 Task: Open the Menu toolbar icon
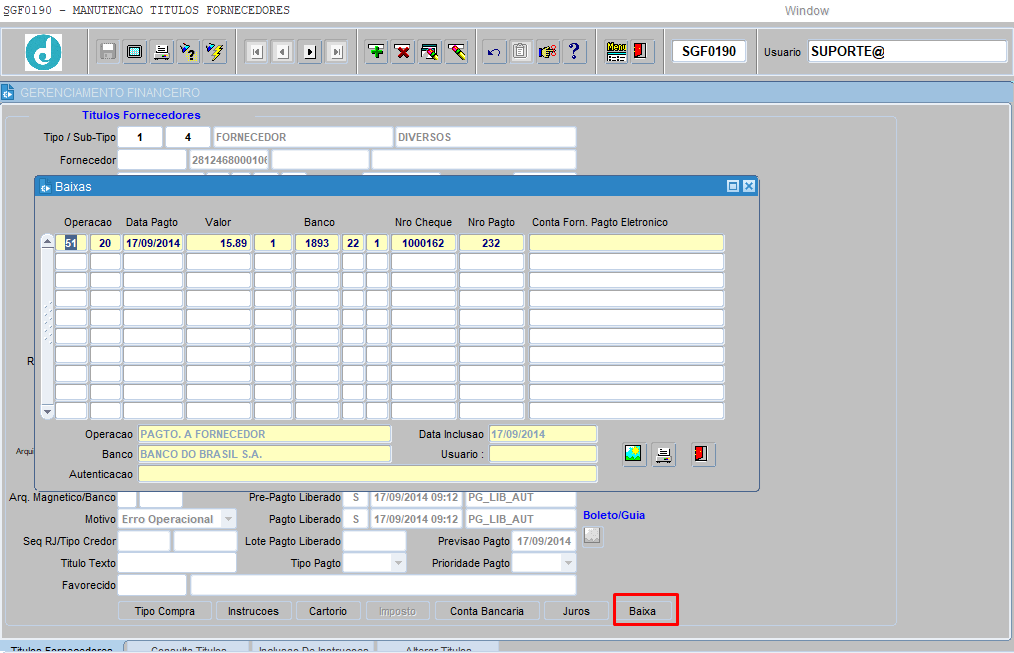(616, 52)
